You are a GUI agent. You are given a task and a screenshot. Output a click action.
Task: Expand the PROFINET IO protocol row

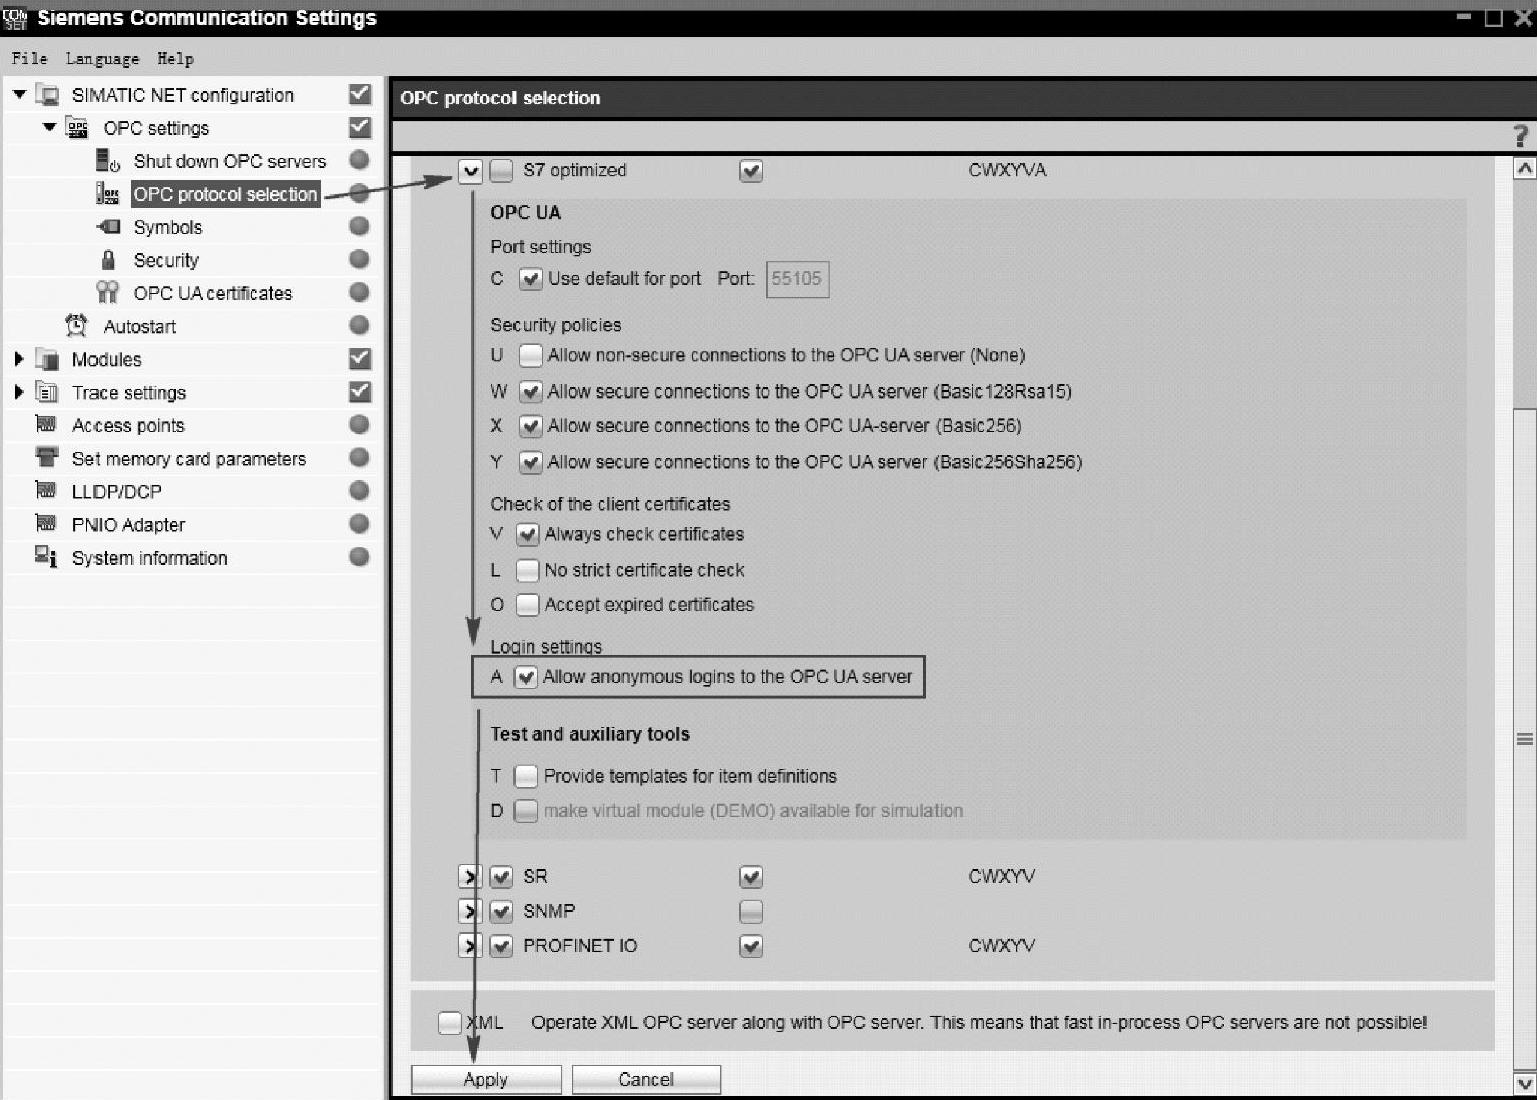tap(470, 946)
